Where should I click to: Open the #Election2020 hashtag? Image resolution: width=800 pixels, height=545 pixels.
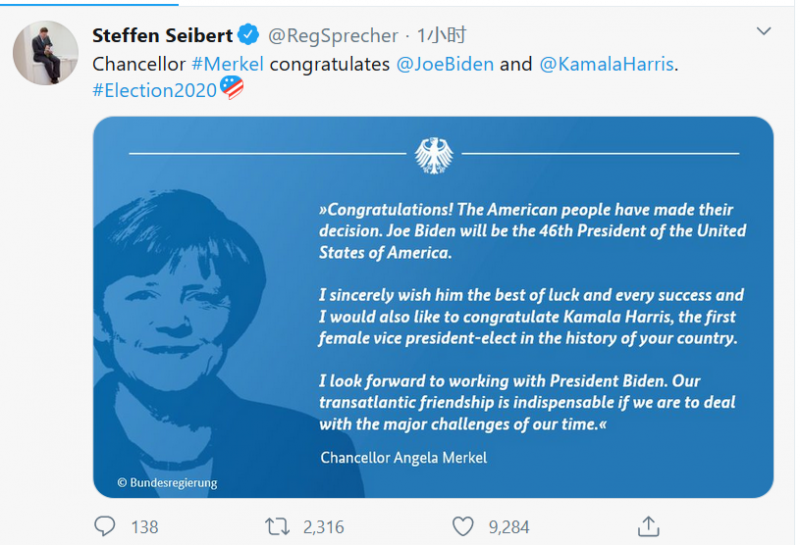click(155, 90)
